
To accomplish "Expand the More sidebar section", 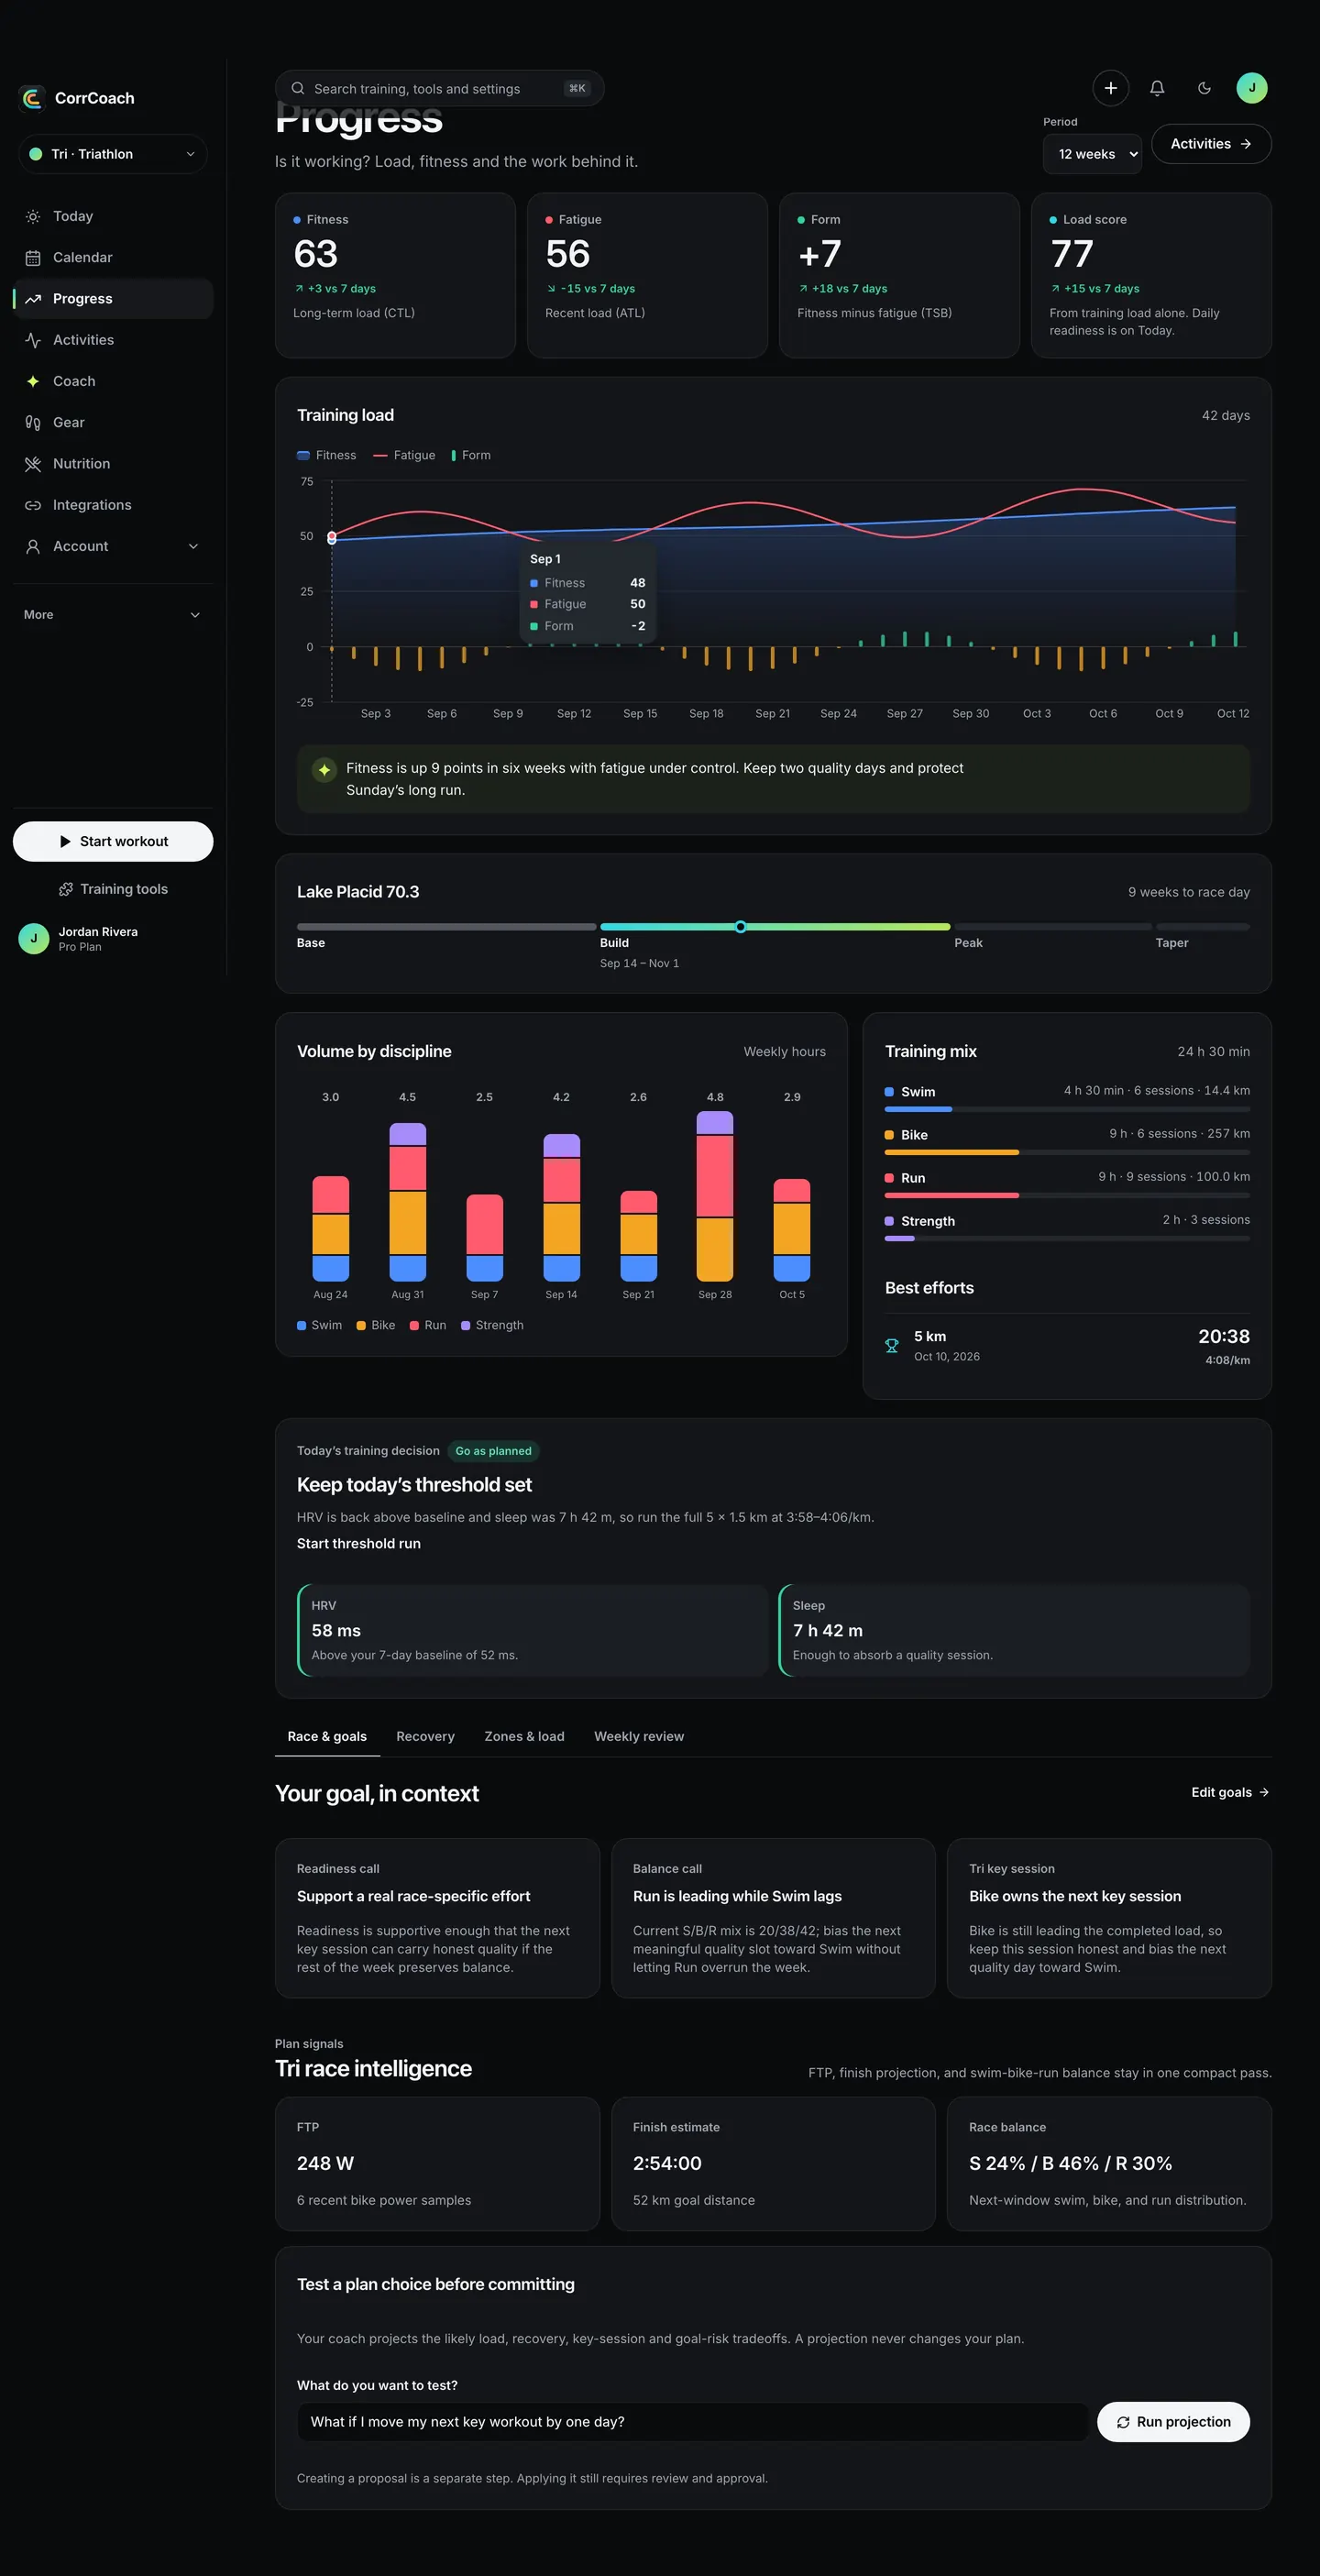I will point(113,615).
